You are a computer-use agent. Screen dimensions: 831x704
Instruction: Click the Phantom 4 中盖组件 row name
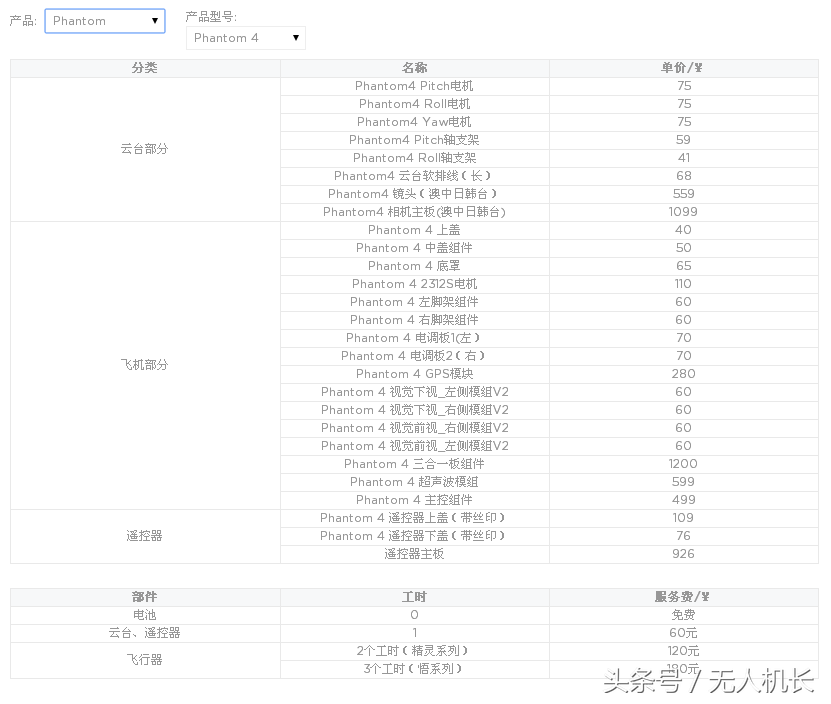point(414,248)
